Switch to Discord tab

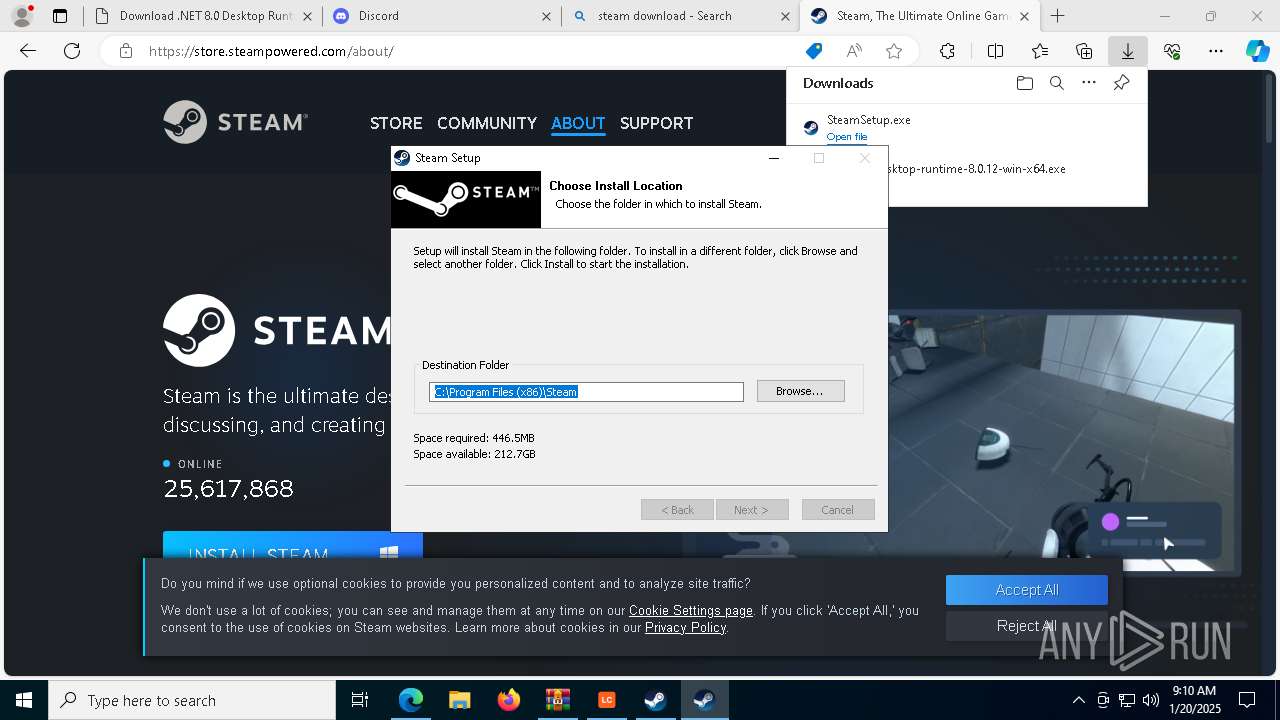pos(441,16)
